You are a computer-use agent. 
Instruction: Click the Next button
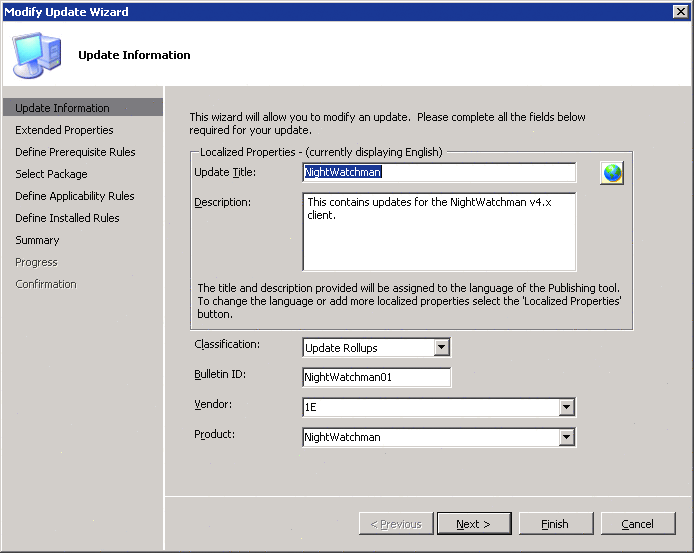[474, 524]
